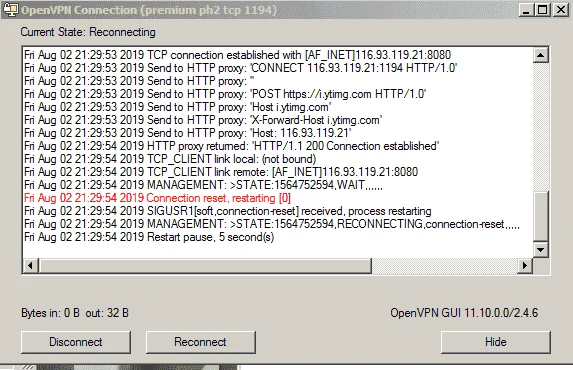Select 'TCP connection established with' log line

click(x=238, y=55)
